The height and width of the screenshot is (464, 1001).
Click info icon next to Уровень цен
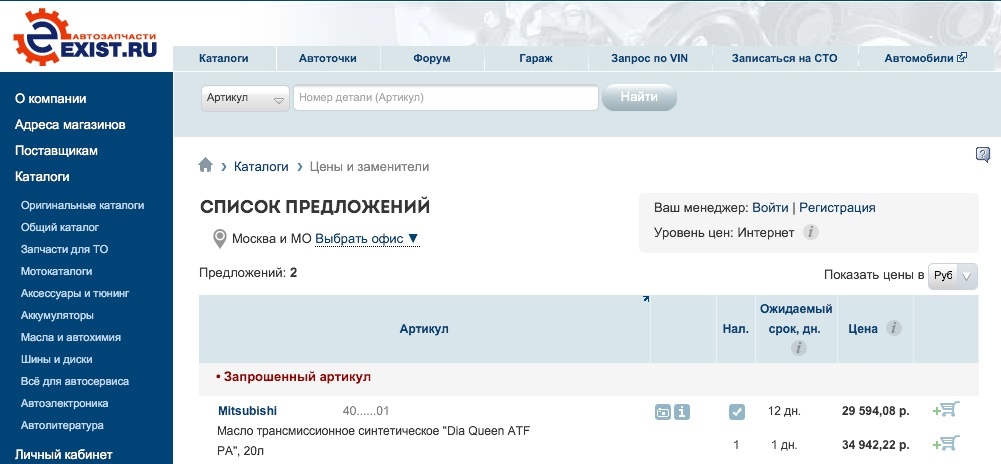coord(811,233)
